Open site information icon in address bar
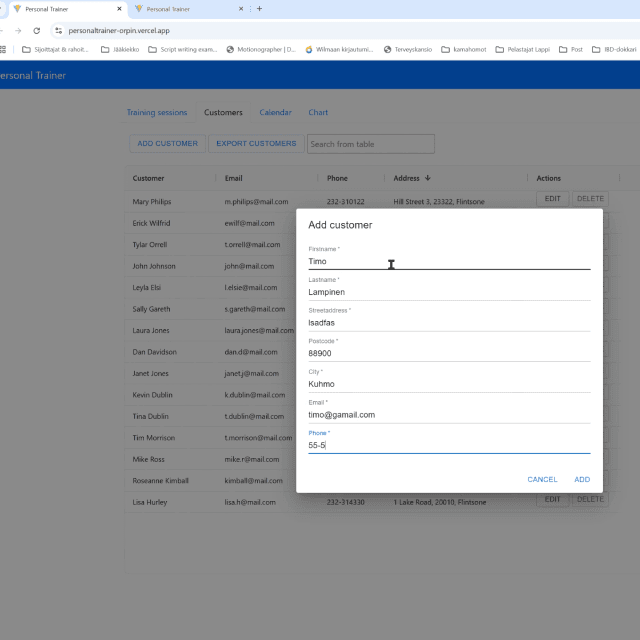This screenshot has height=640, width=640. (x=58, y=31)
